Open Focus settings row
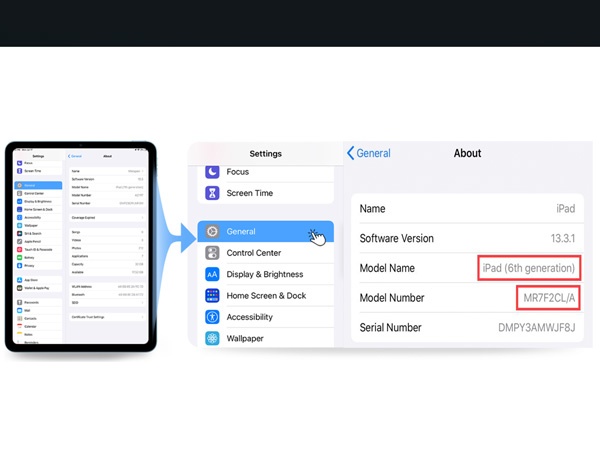This screenshot has width=600, height=450. point(266,172)
